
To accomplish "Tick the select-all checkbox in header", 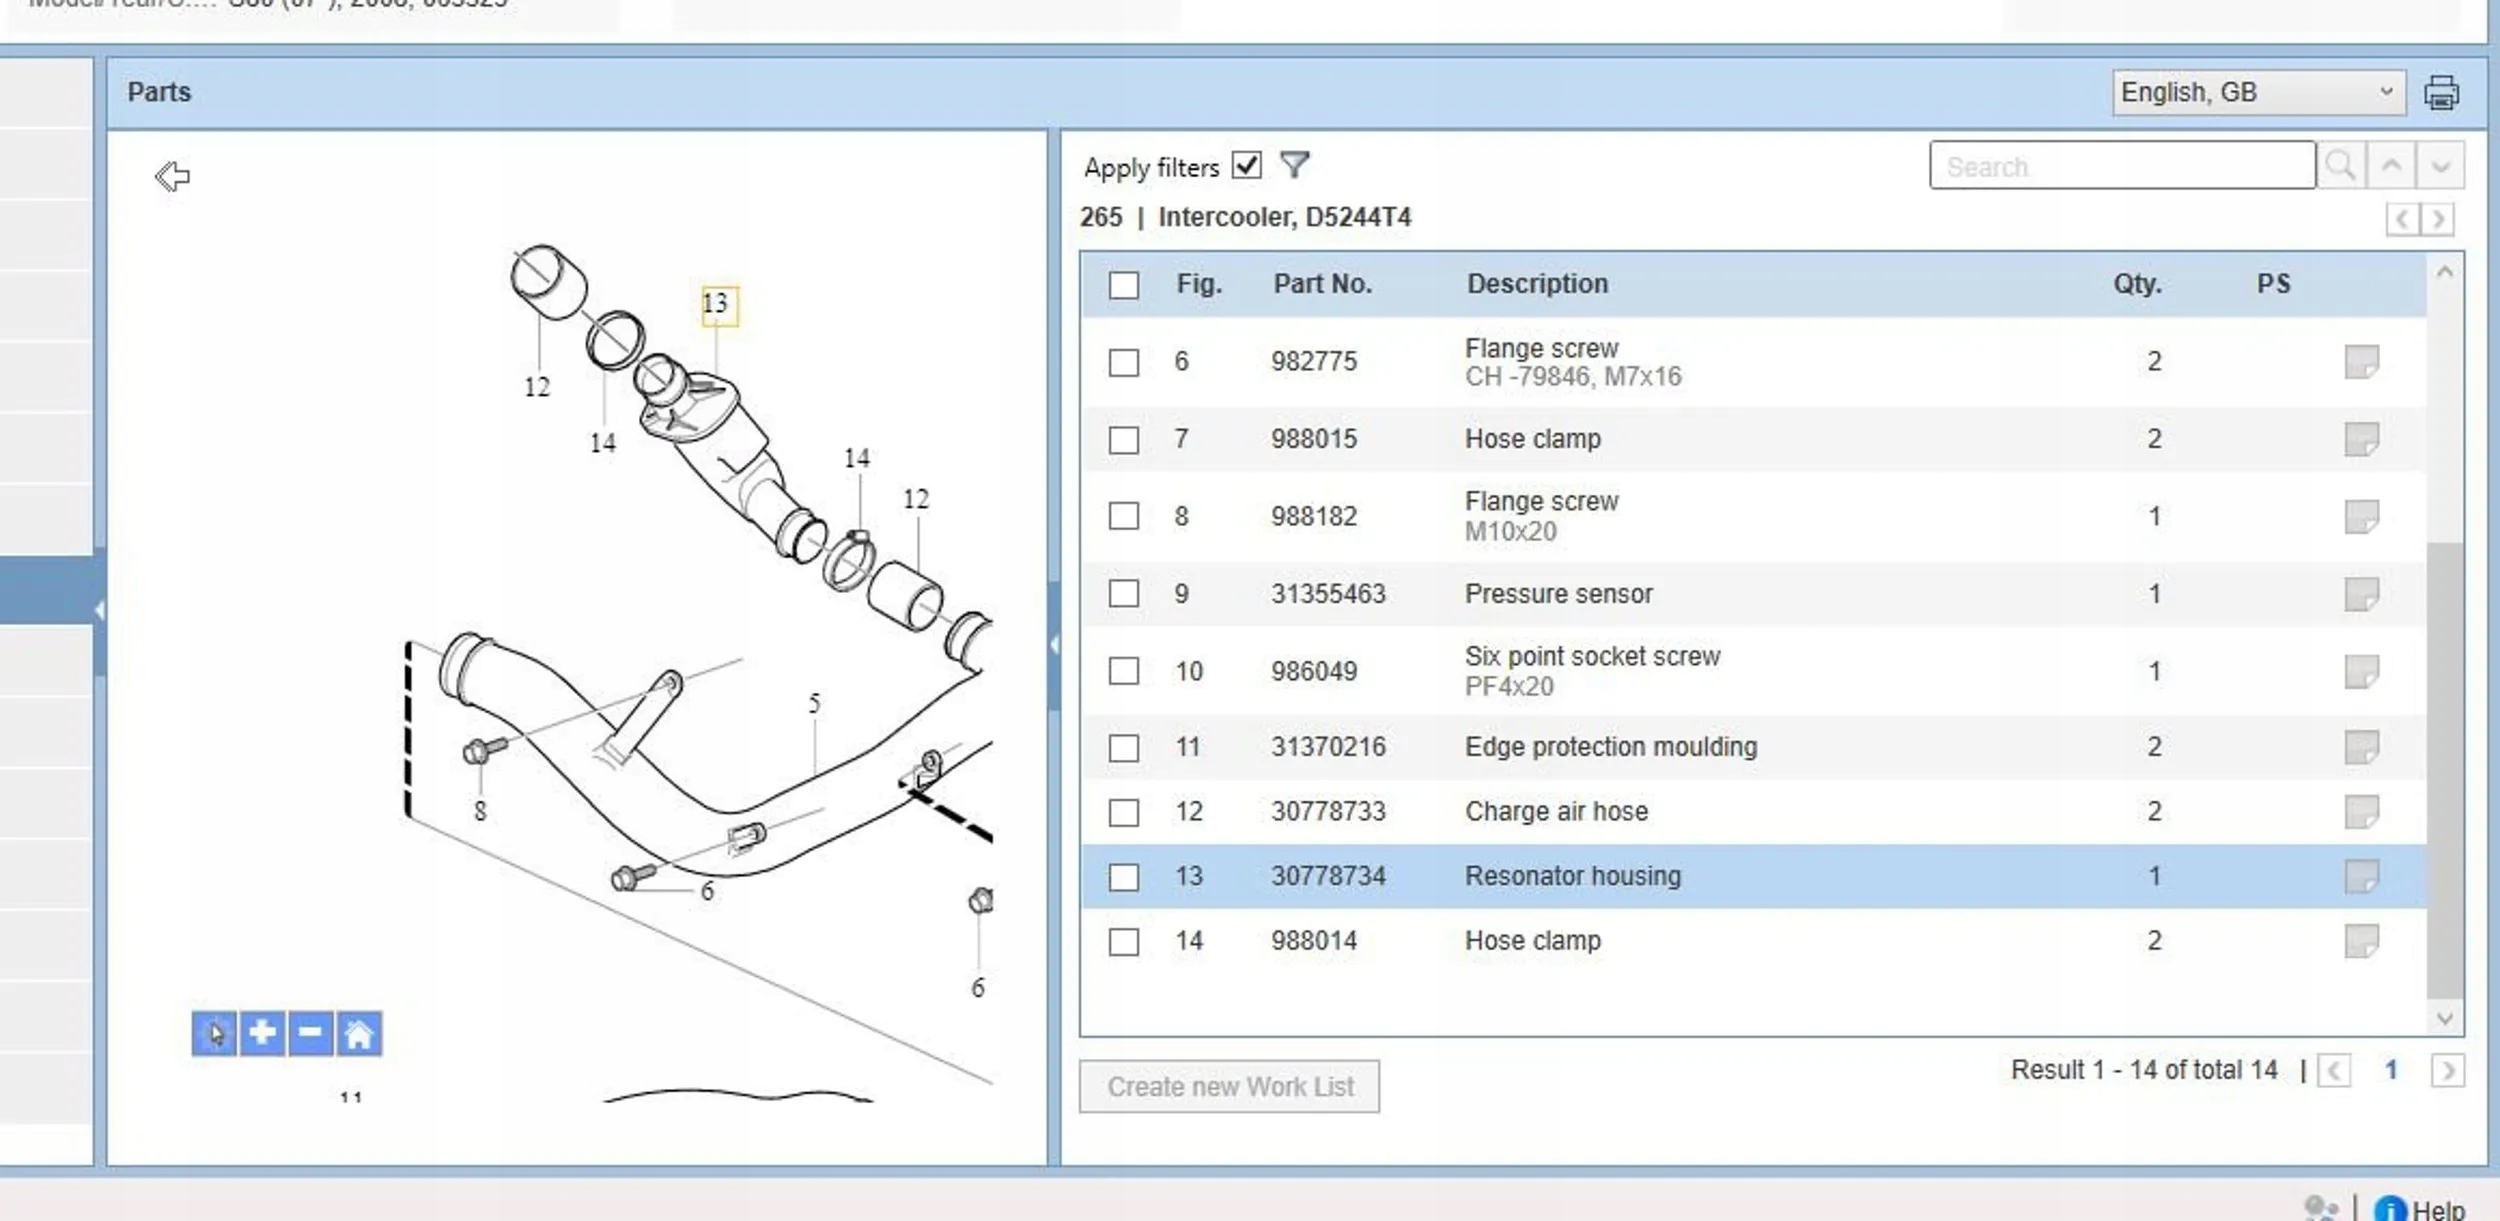I will coord(1124,285).
